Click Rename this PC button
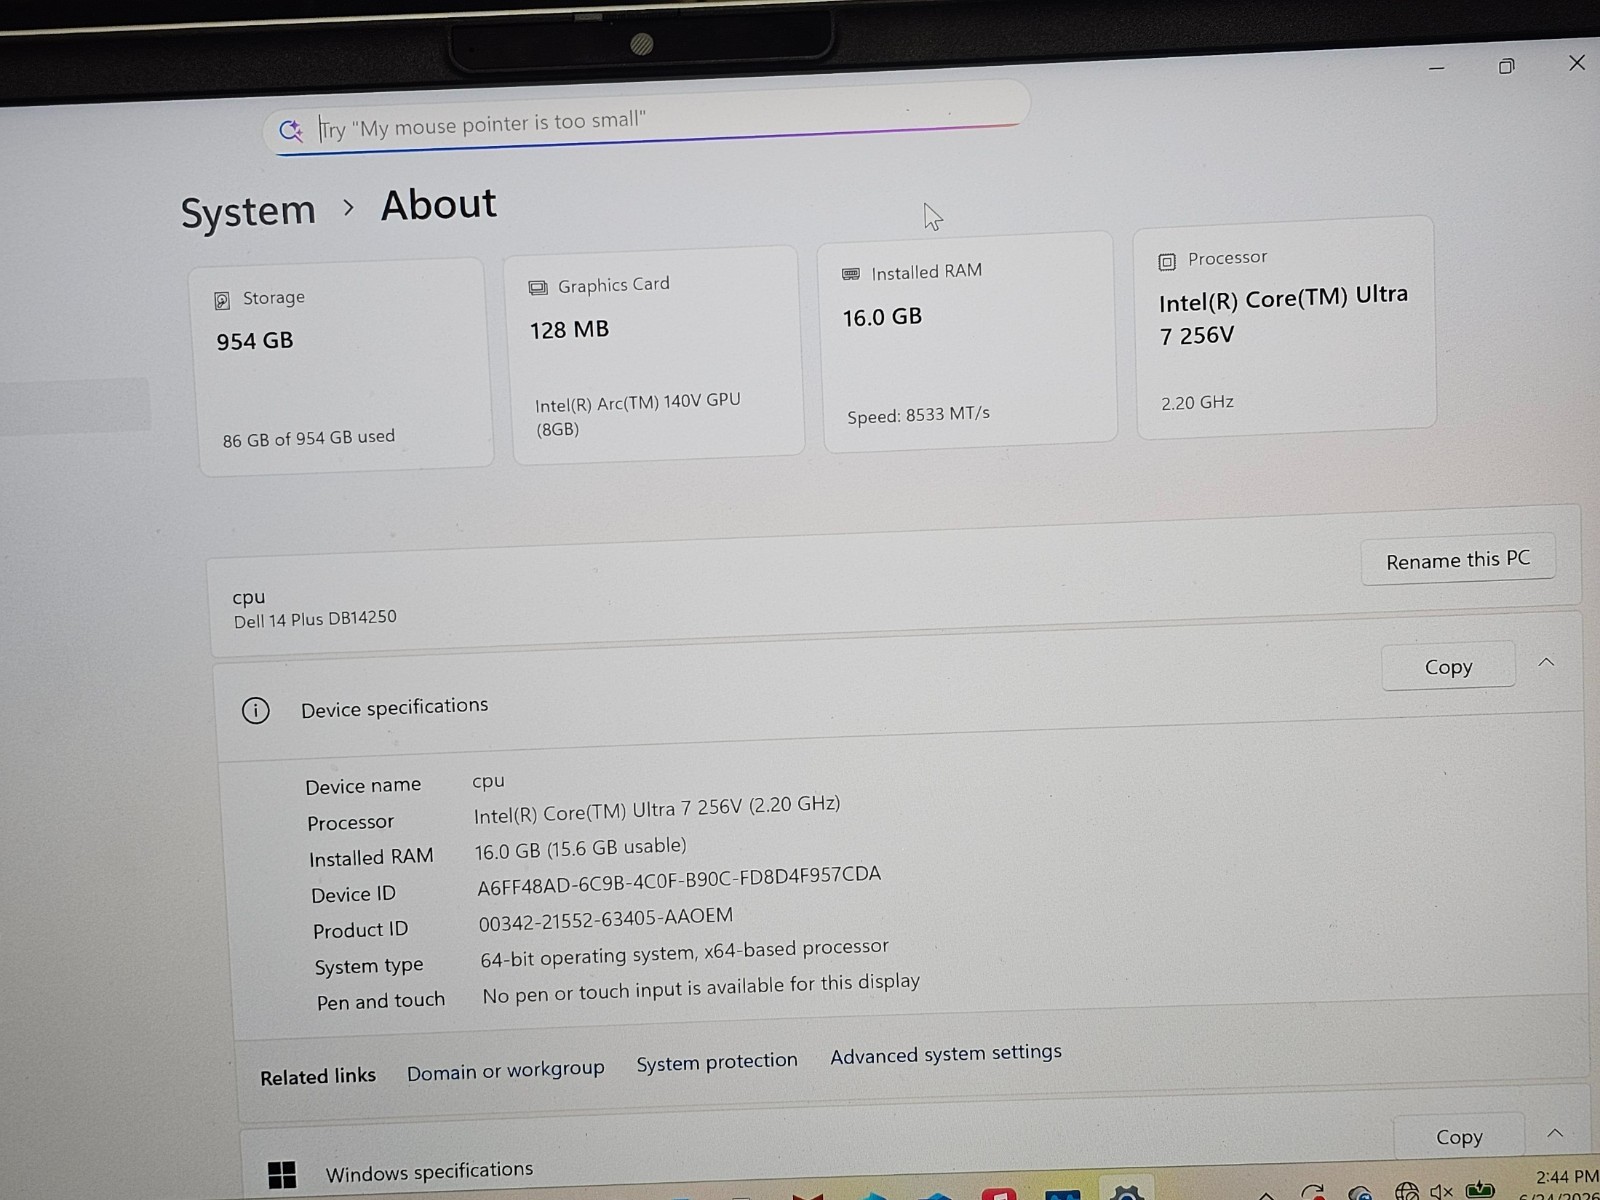Viewport: 1600px width, 1200px height. point(1458,560)
